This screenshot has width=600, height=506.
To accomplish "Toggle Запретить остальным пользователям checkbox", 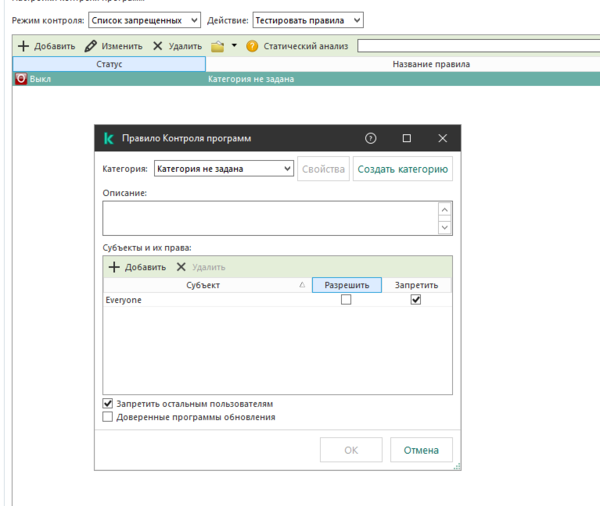I will coord(108,403).
